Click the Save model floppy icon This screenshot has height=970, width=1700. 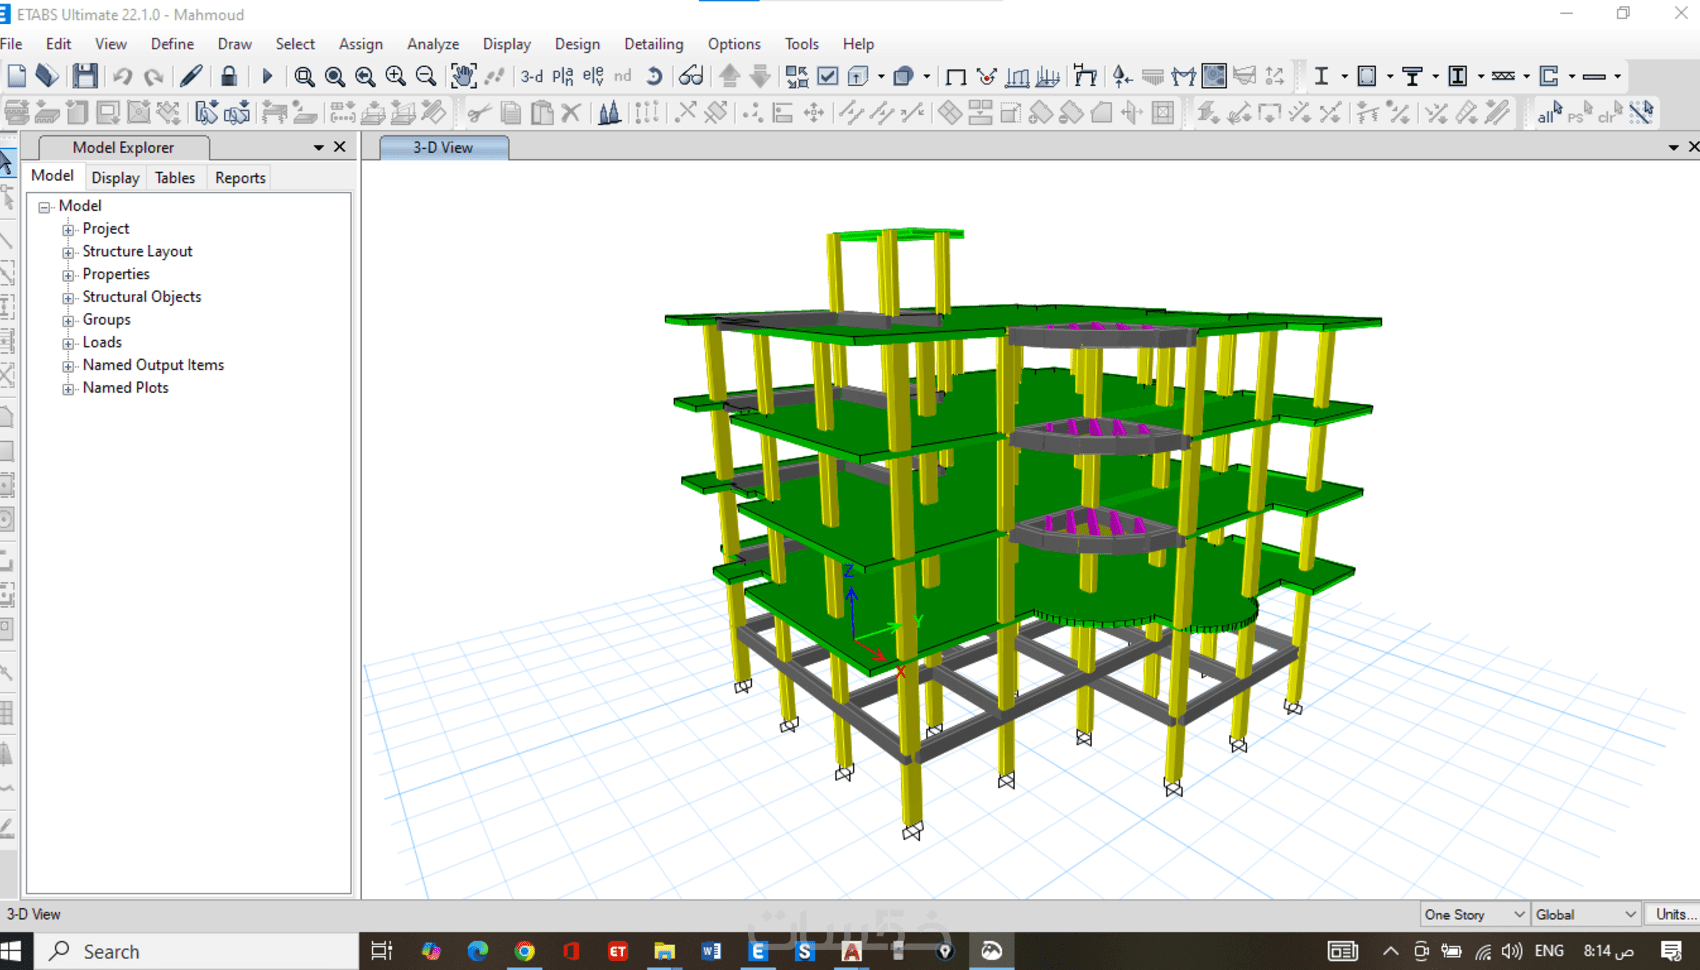[x=85, y=76]
